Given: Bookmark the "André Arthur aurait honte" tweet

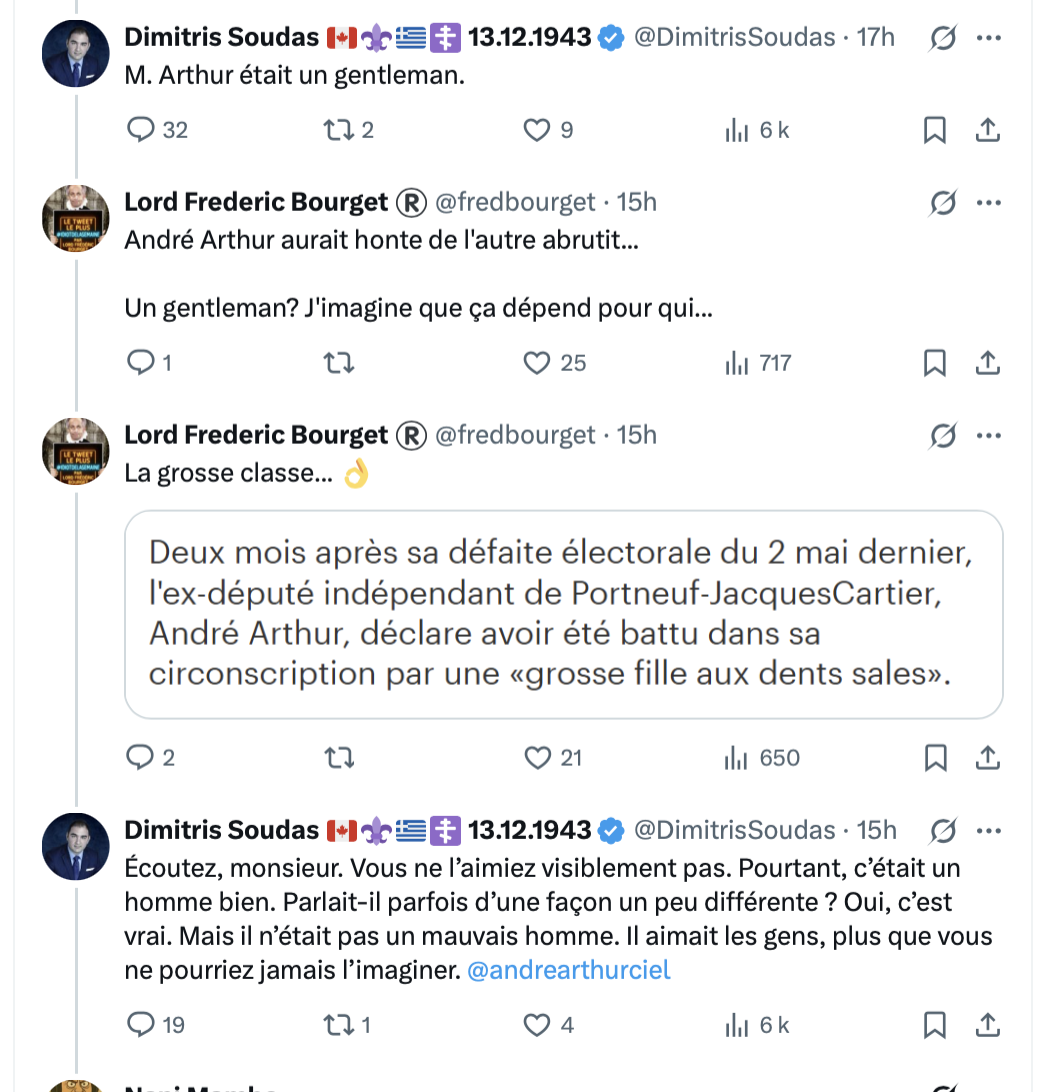Looking at the screenshot, I should [934, 362].
